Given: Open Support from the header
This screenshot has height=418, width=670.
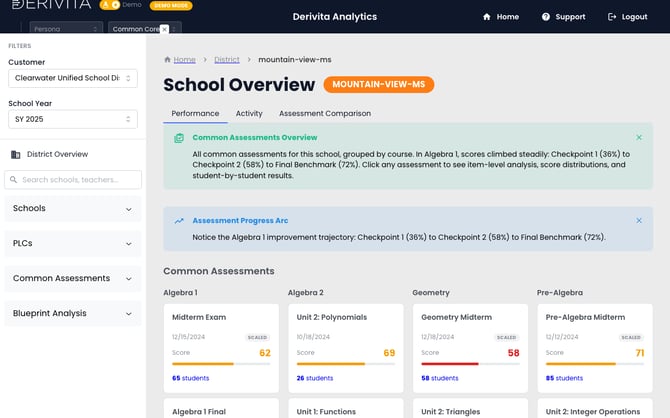Looking at the screenshot, I should pyautogui.click(x=563, y=17).
